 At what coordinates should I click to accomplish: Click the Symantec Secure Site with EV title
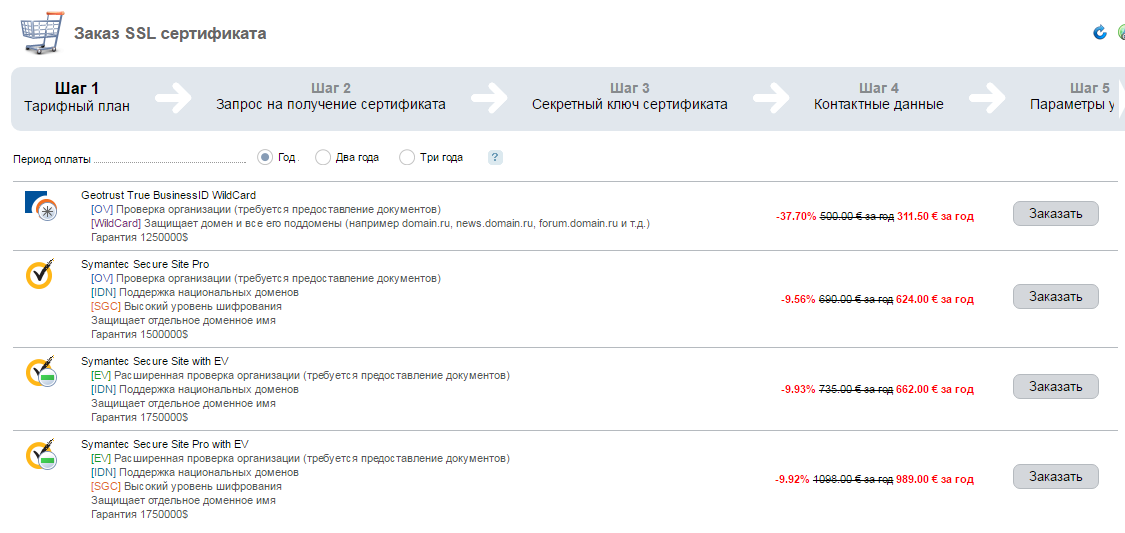tap(155, 361)
